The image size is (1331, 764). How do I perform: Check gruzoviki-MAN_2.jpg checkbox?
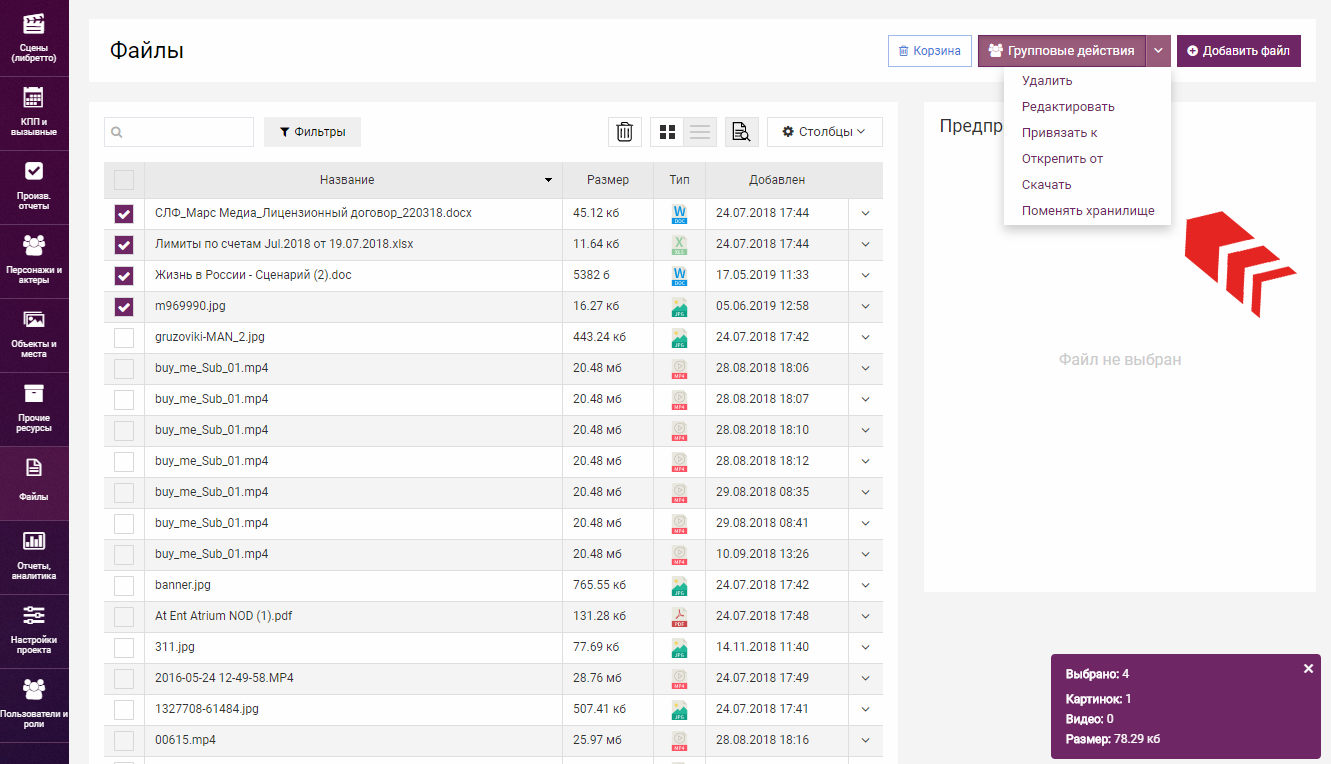coord(124,337)
